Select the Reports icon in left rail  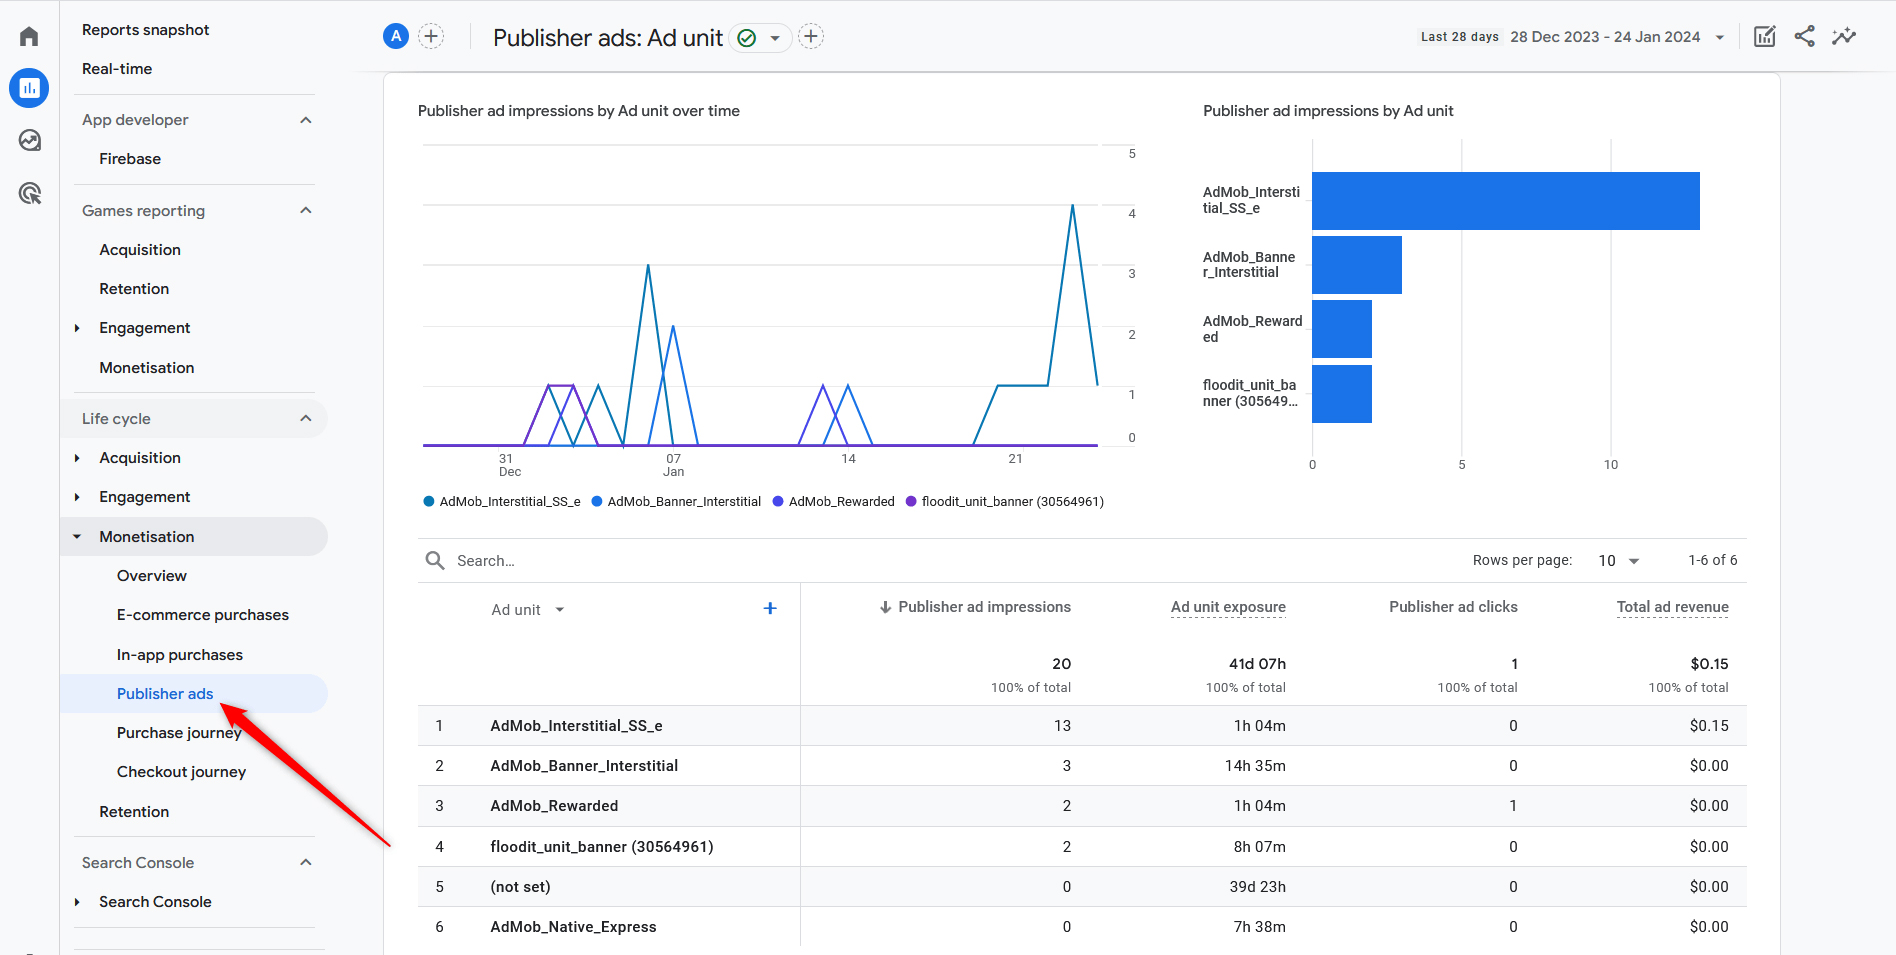coord(29,88)
